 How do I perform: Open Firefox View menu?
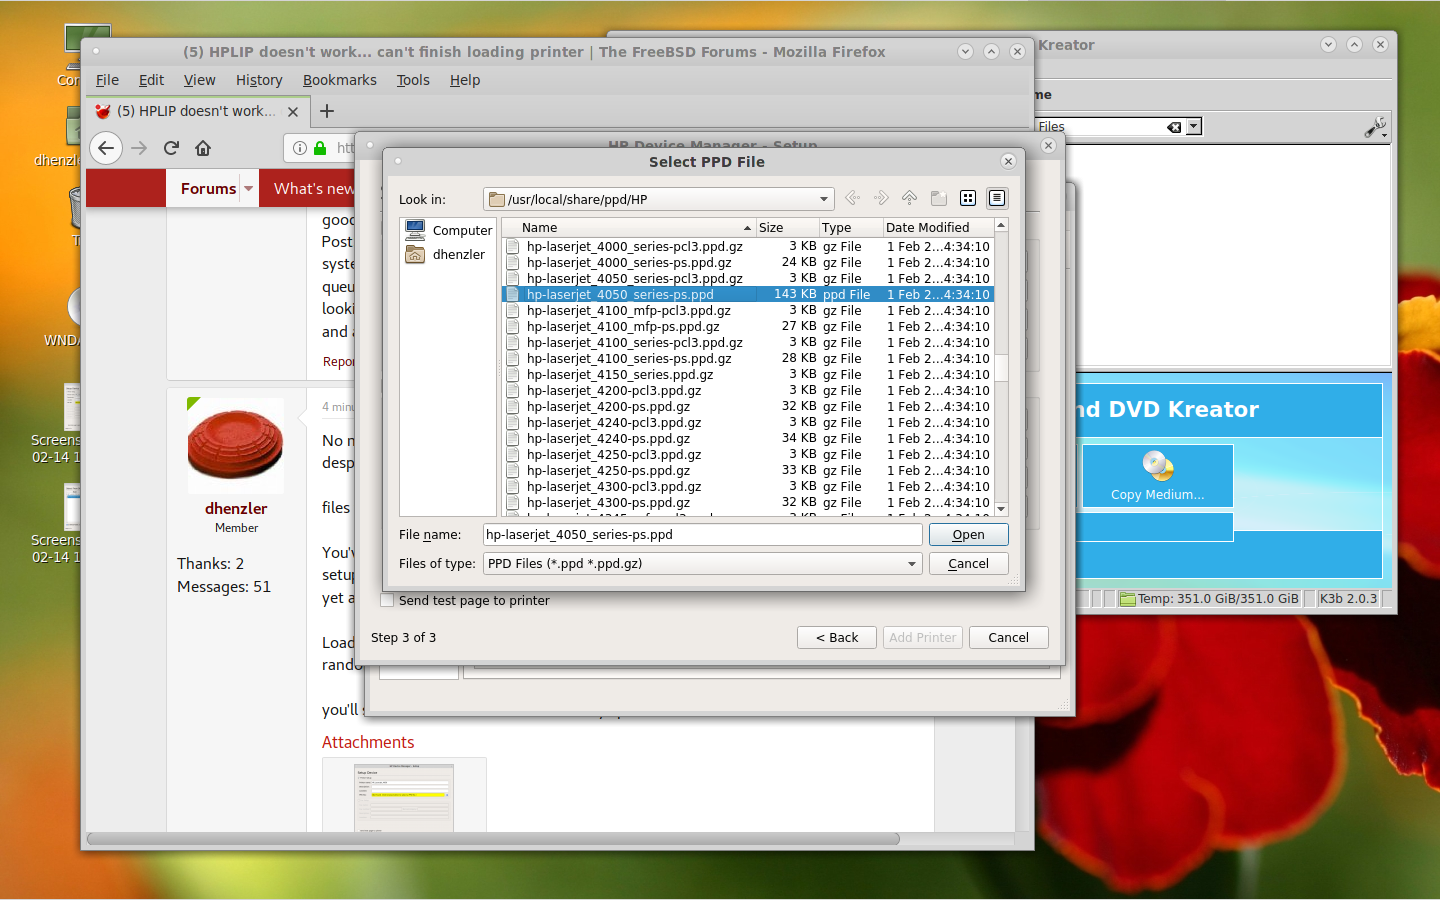[x=199, y=80]
